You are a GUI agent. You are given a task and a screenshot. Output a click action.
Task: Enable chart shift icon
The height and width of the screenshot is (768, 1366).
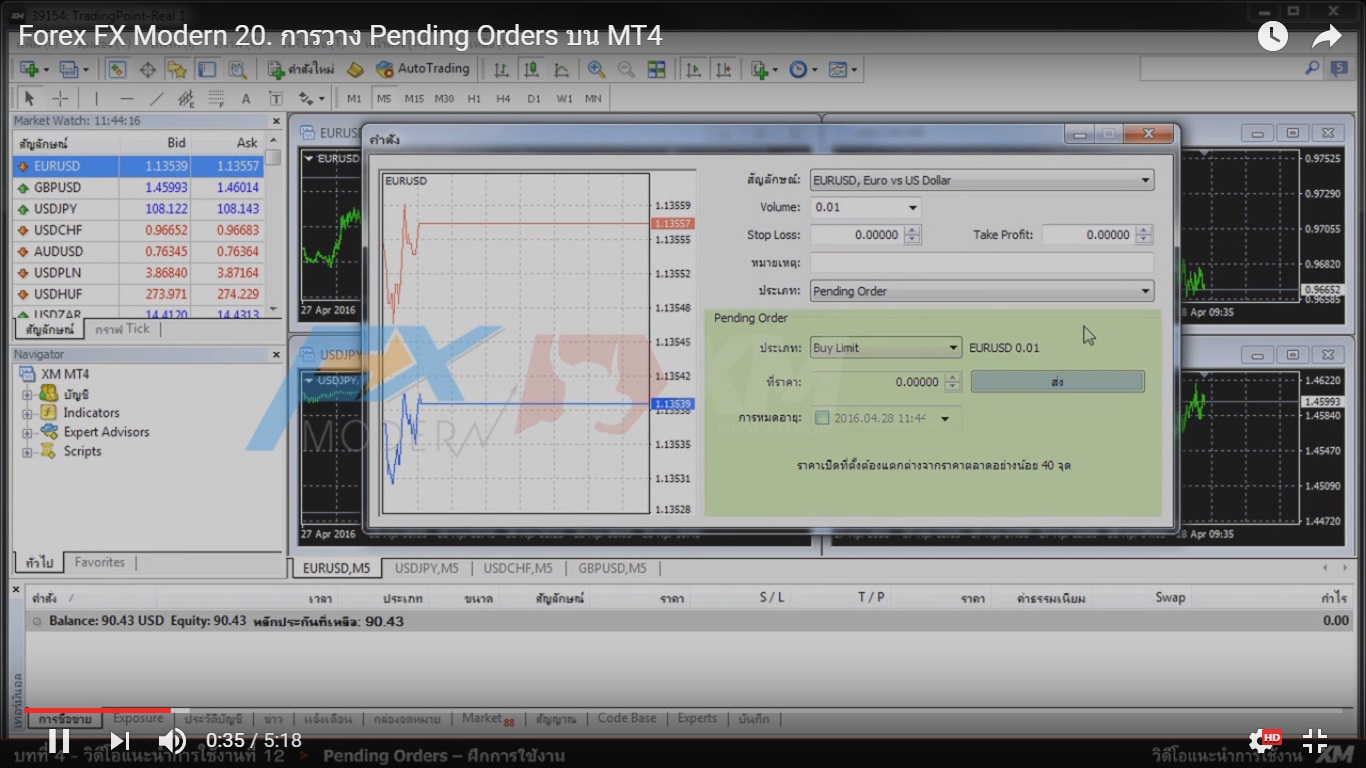coord(723,69)
